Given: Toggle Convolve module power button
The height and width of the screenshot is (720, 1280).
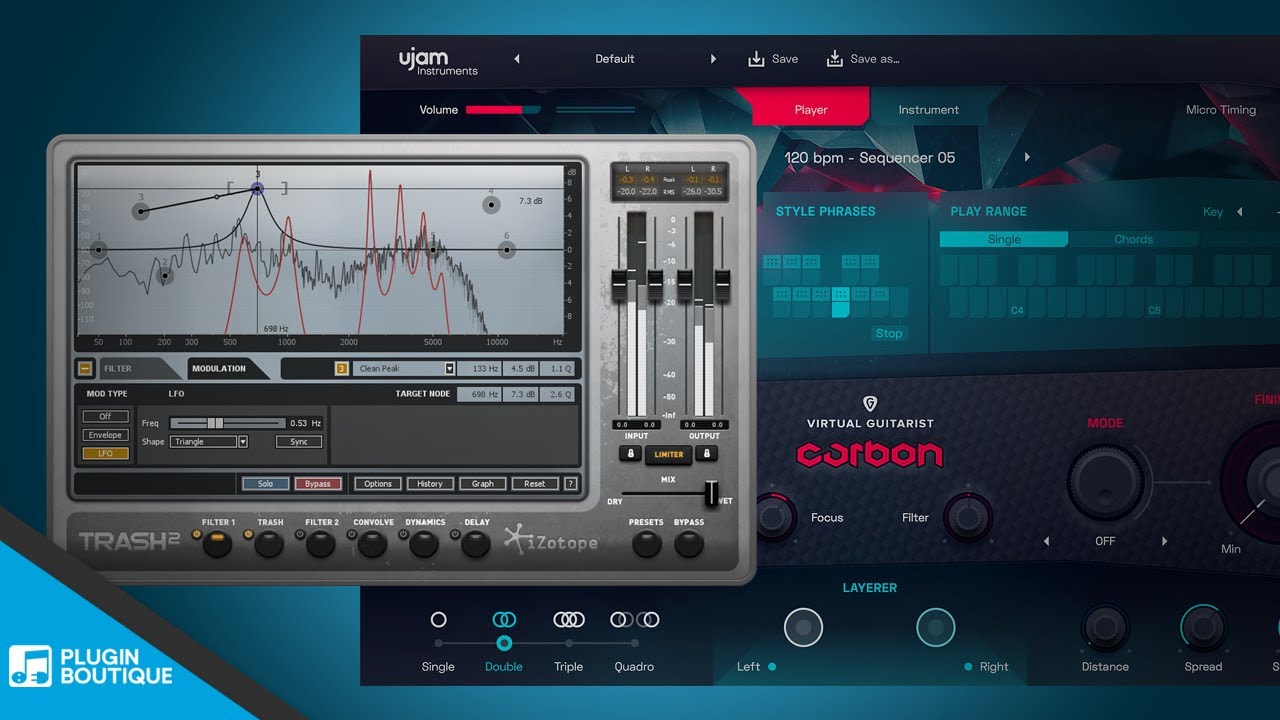Looking at the screenshot, I should click(x=353, y=534).
